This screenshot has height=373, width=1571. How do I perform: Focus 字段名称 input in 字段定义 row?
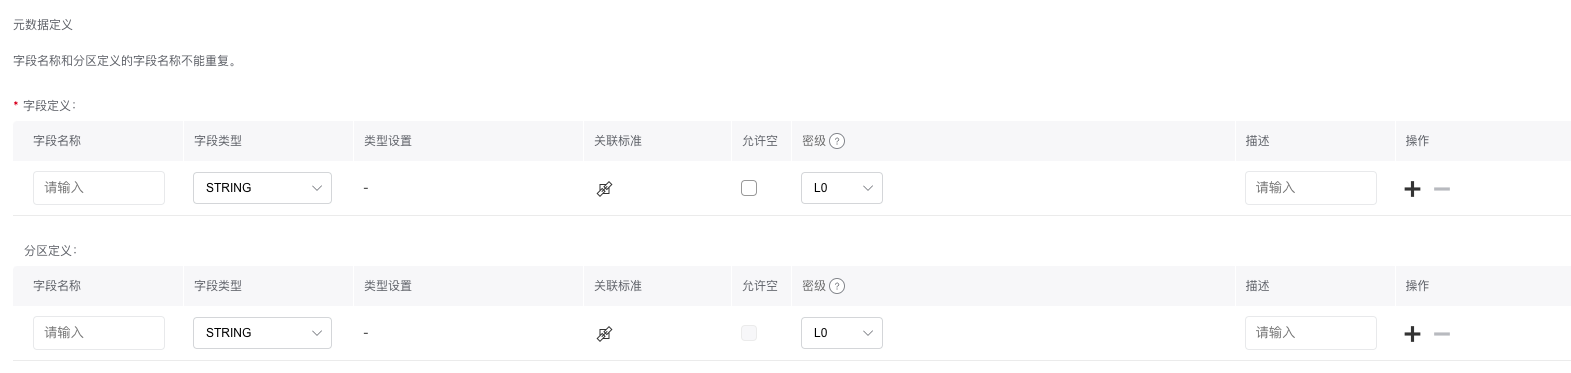pos(99,188)
